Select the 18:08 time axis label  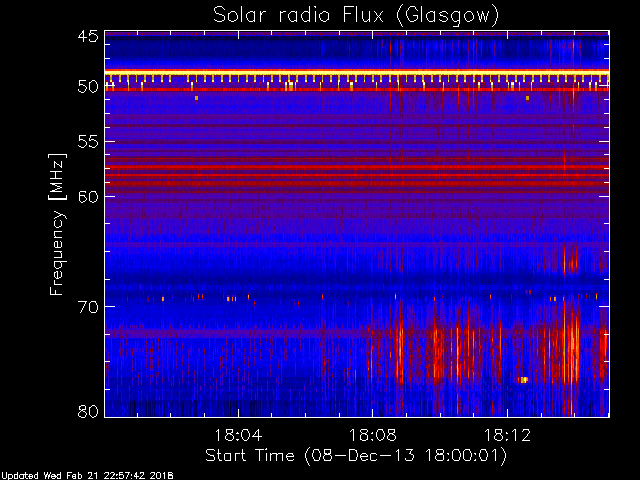click(x=373, y=435)
